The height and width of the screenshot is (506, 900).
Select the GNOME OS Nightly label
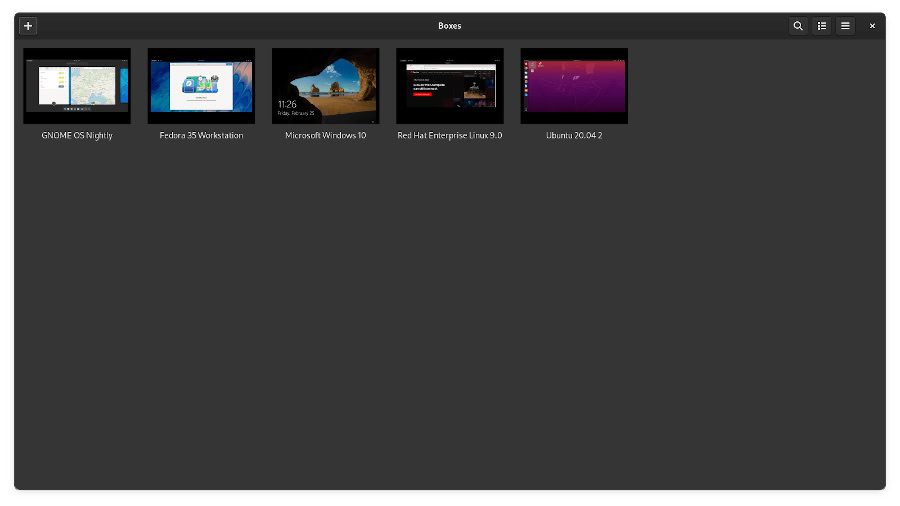pos(77,135)
